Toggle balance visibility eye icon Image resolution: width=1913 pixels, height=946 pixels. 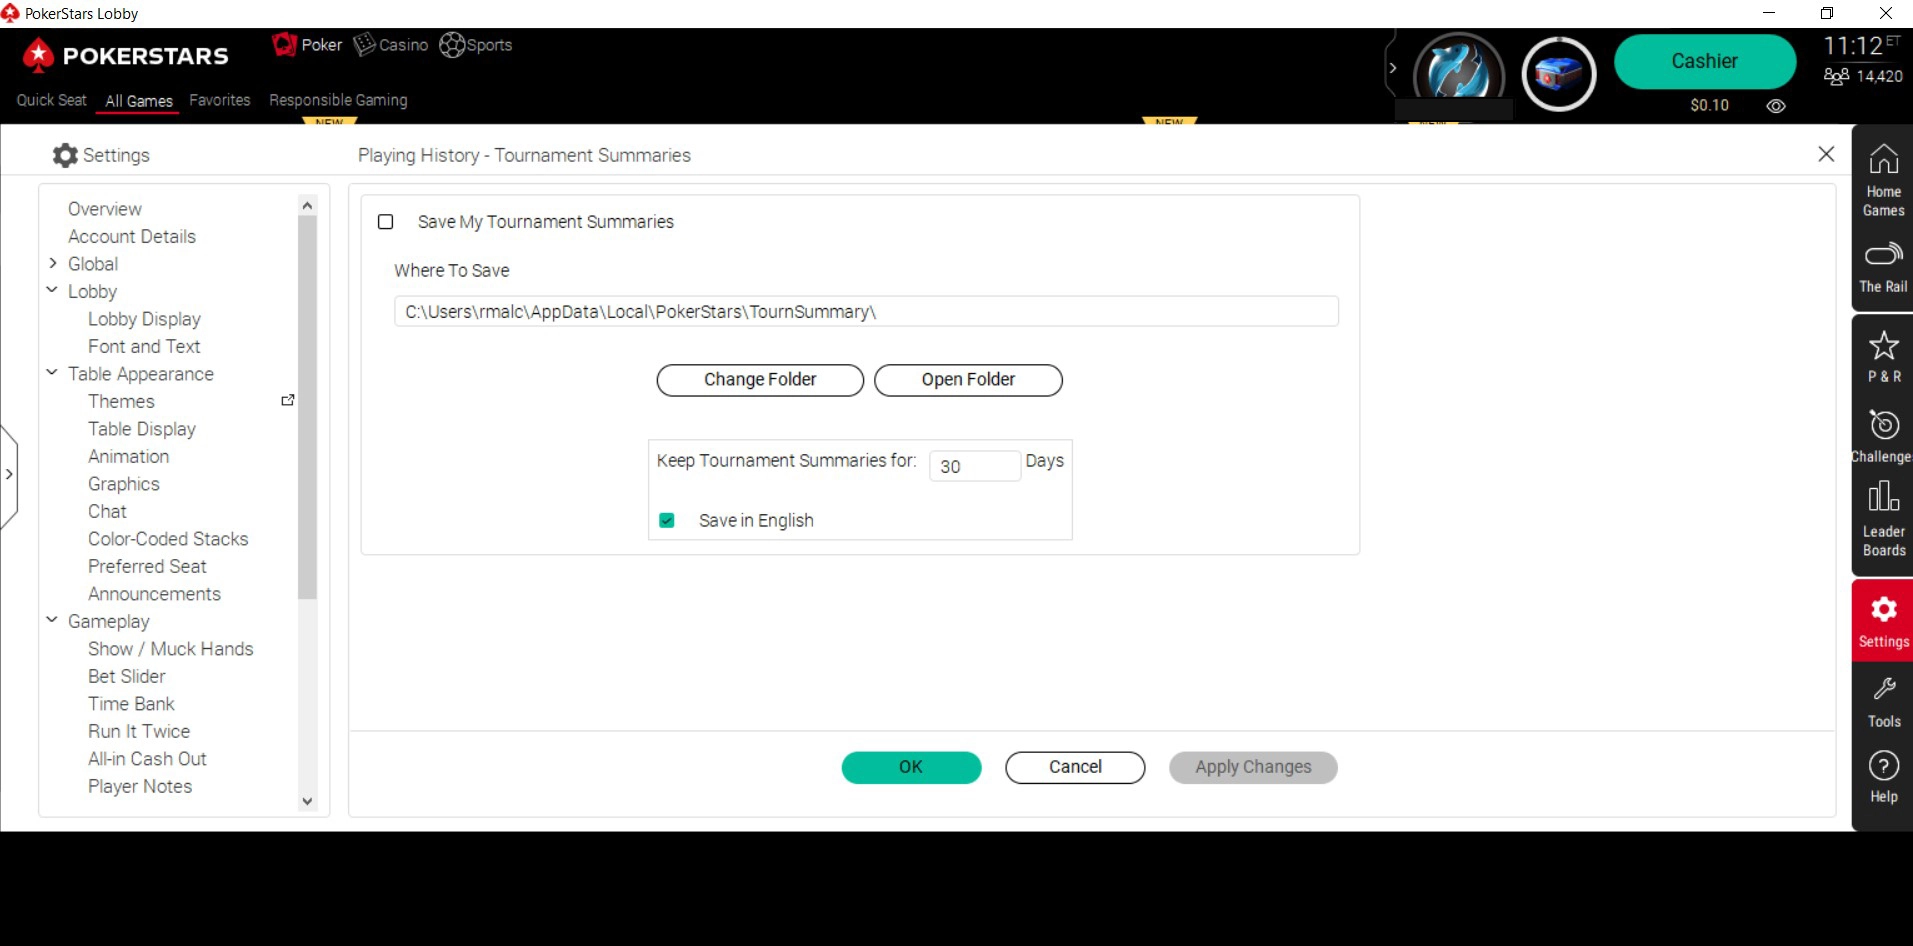pos(1775,106)
